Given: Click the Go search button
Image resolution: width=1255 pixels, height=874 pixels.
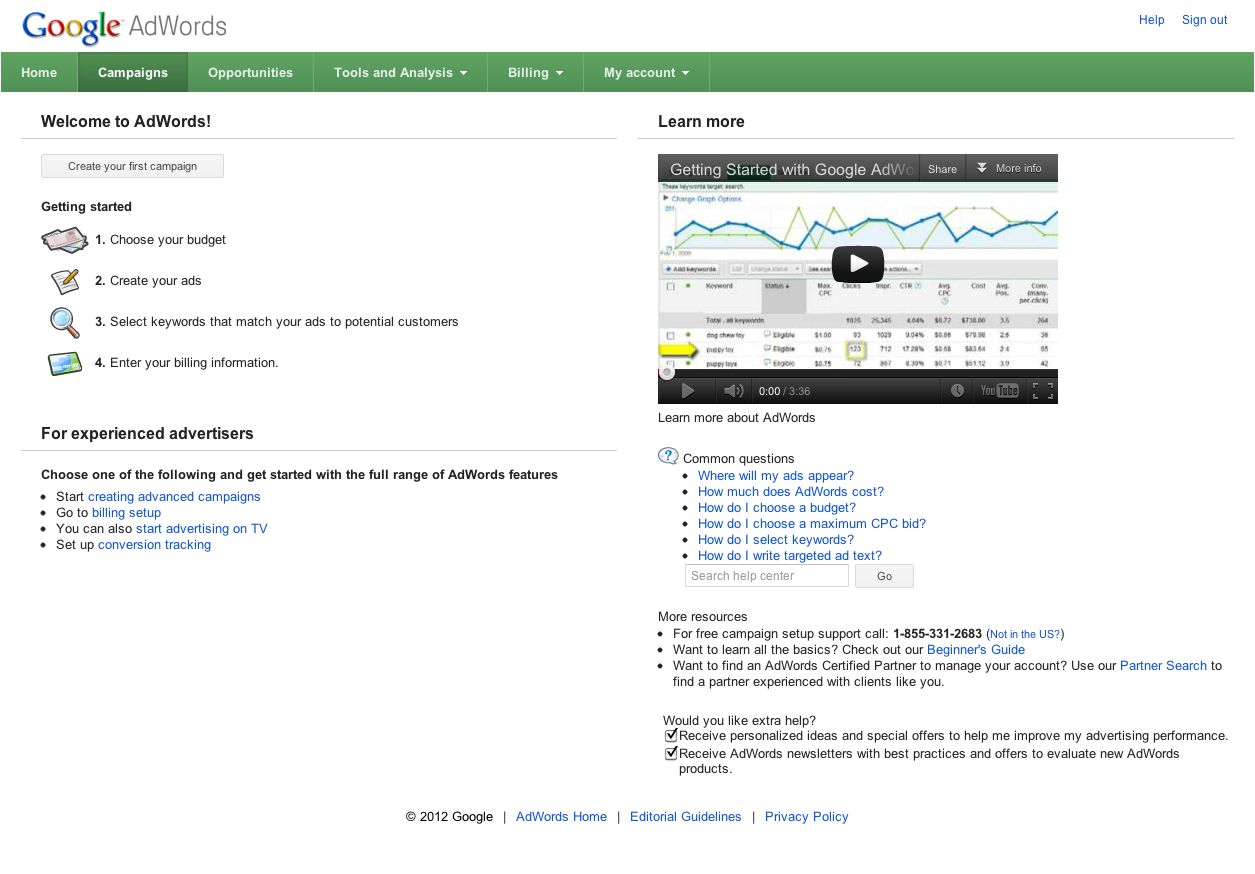Looking at the screenshot, I should click(884, 576).
